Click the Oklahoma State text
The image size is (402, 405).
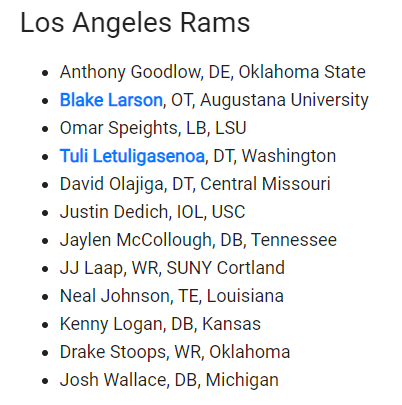pyautogui.click(x=302, y=72)
